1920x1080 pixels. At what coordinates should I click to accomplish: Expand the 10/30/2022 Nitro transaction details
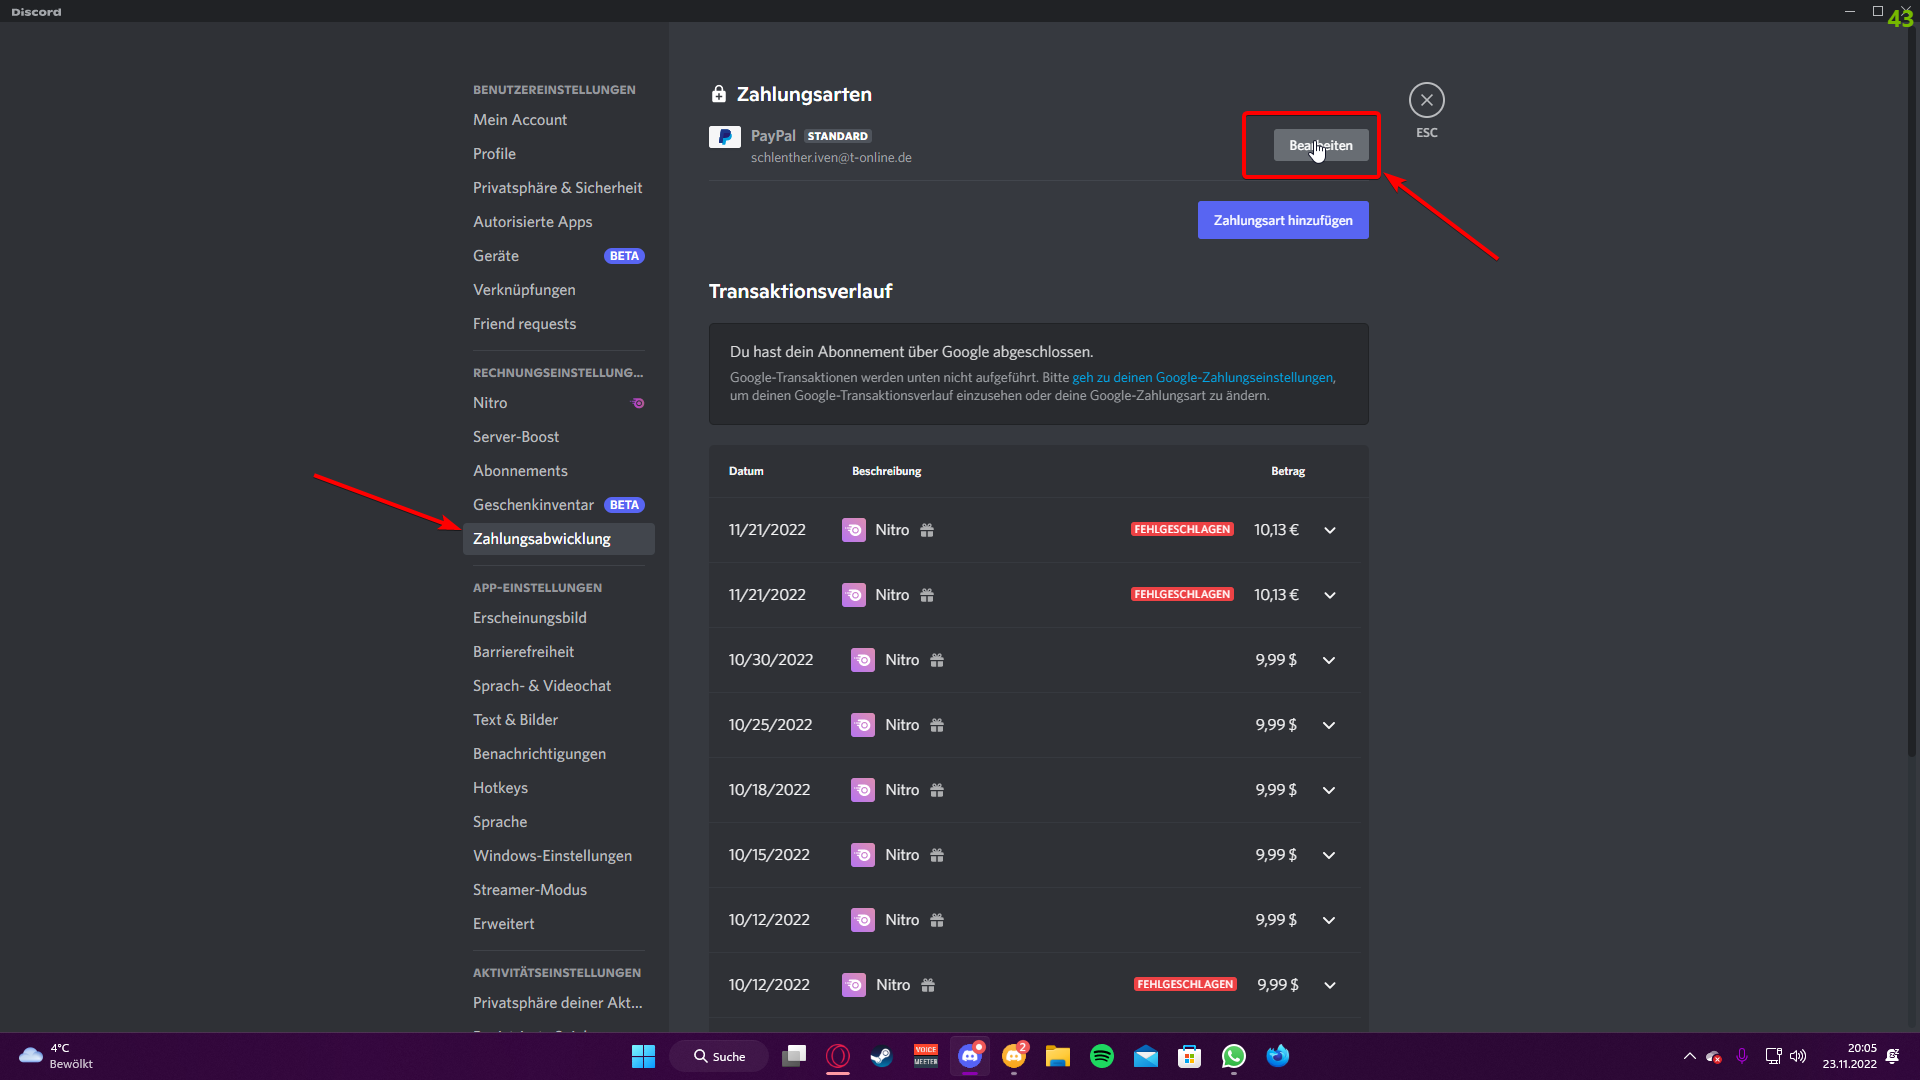(1328, 660)
